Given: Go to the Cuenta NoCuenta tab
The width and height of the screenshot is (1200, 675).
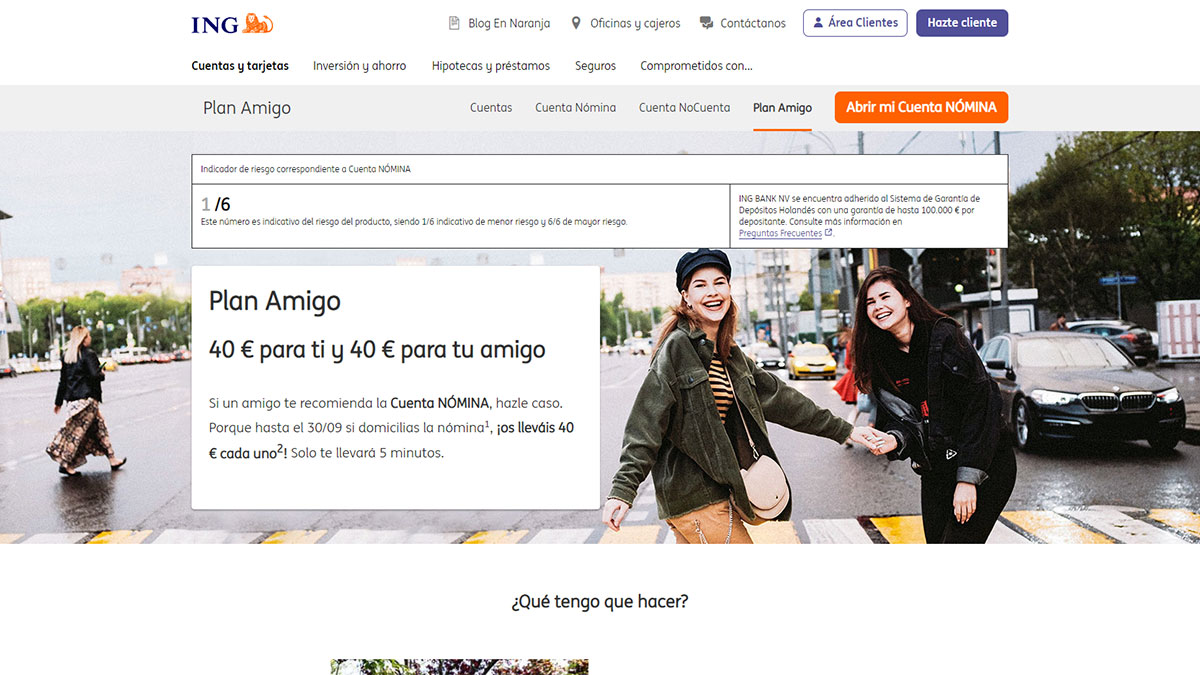Looking at the screenshot, I should pyautogui.click(x=684, y=108).
